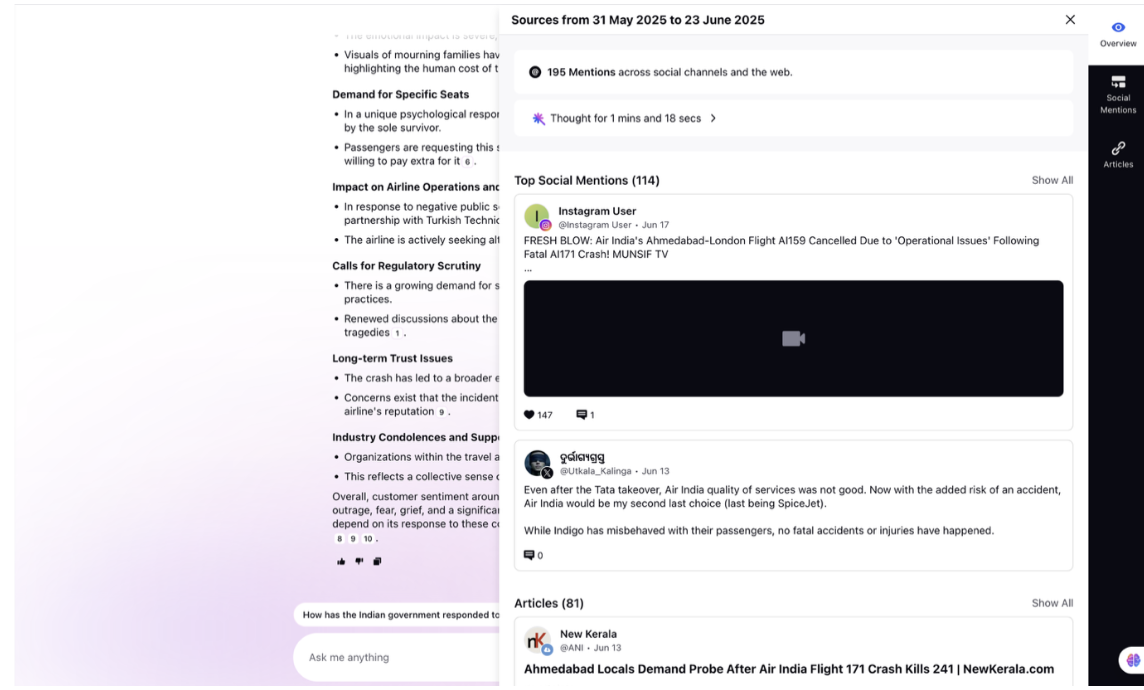Click the 'Calls for Regulatory Scrutiny' heading

pos(406,265)
